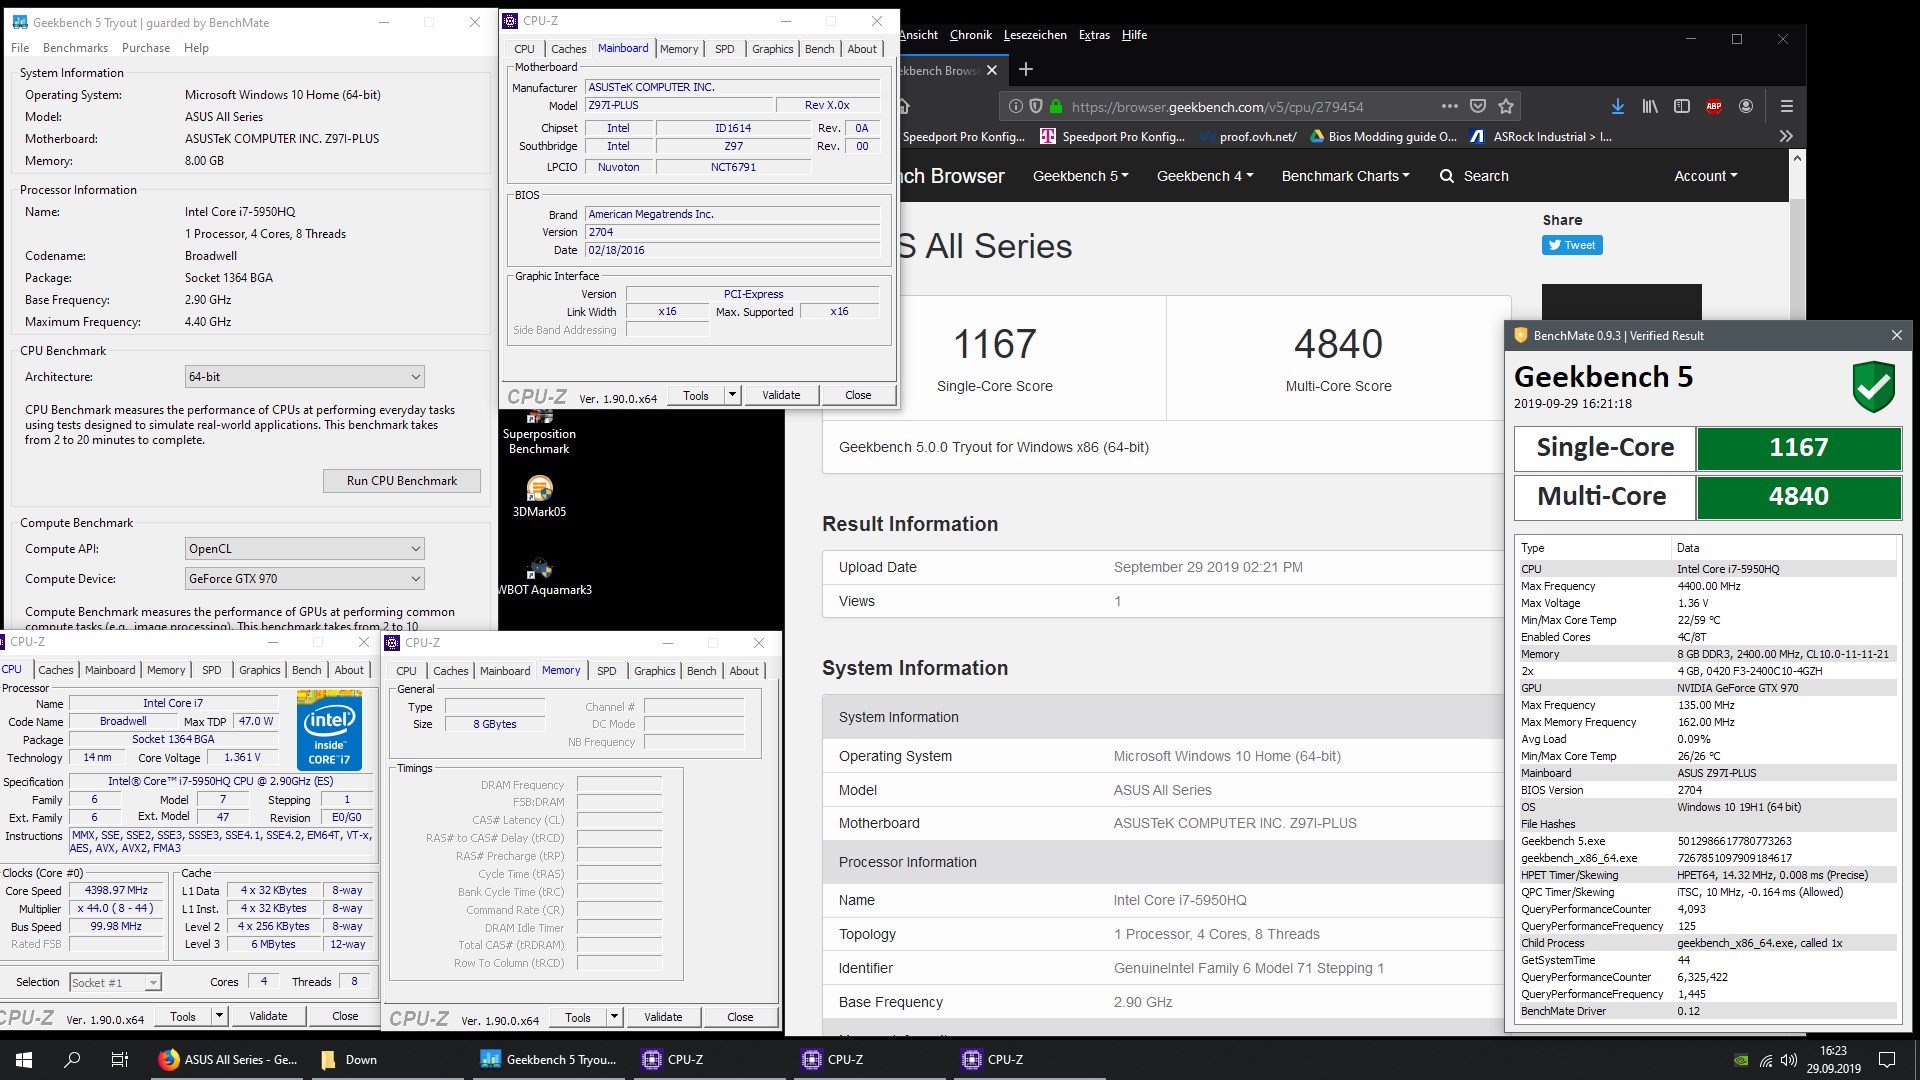Open Task View on taskbar
1920x1080 pixels.
[119, 1060]
